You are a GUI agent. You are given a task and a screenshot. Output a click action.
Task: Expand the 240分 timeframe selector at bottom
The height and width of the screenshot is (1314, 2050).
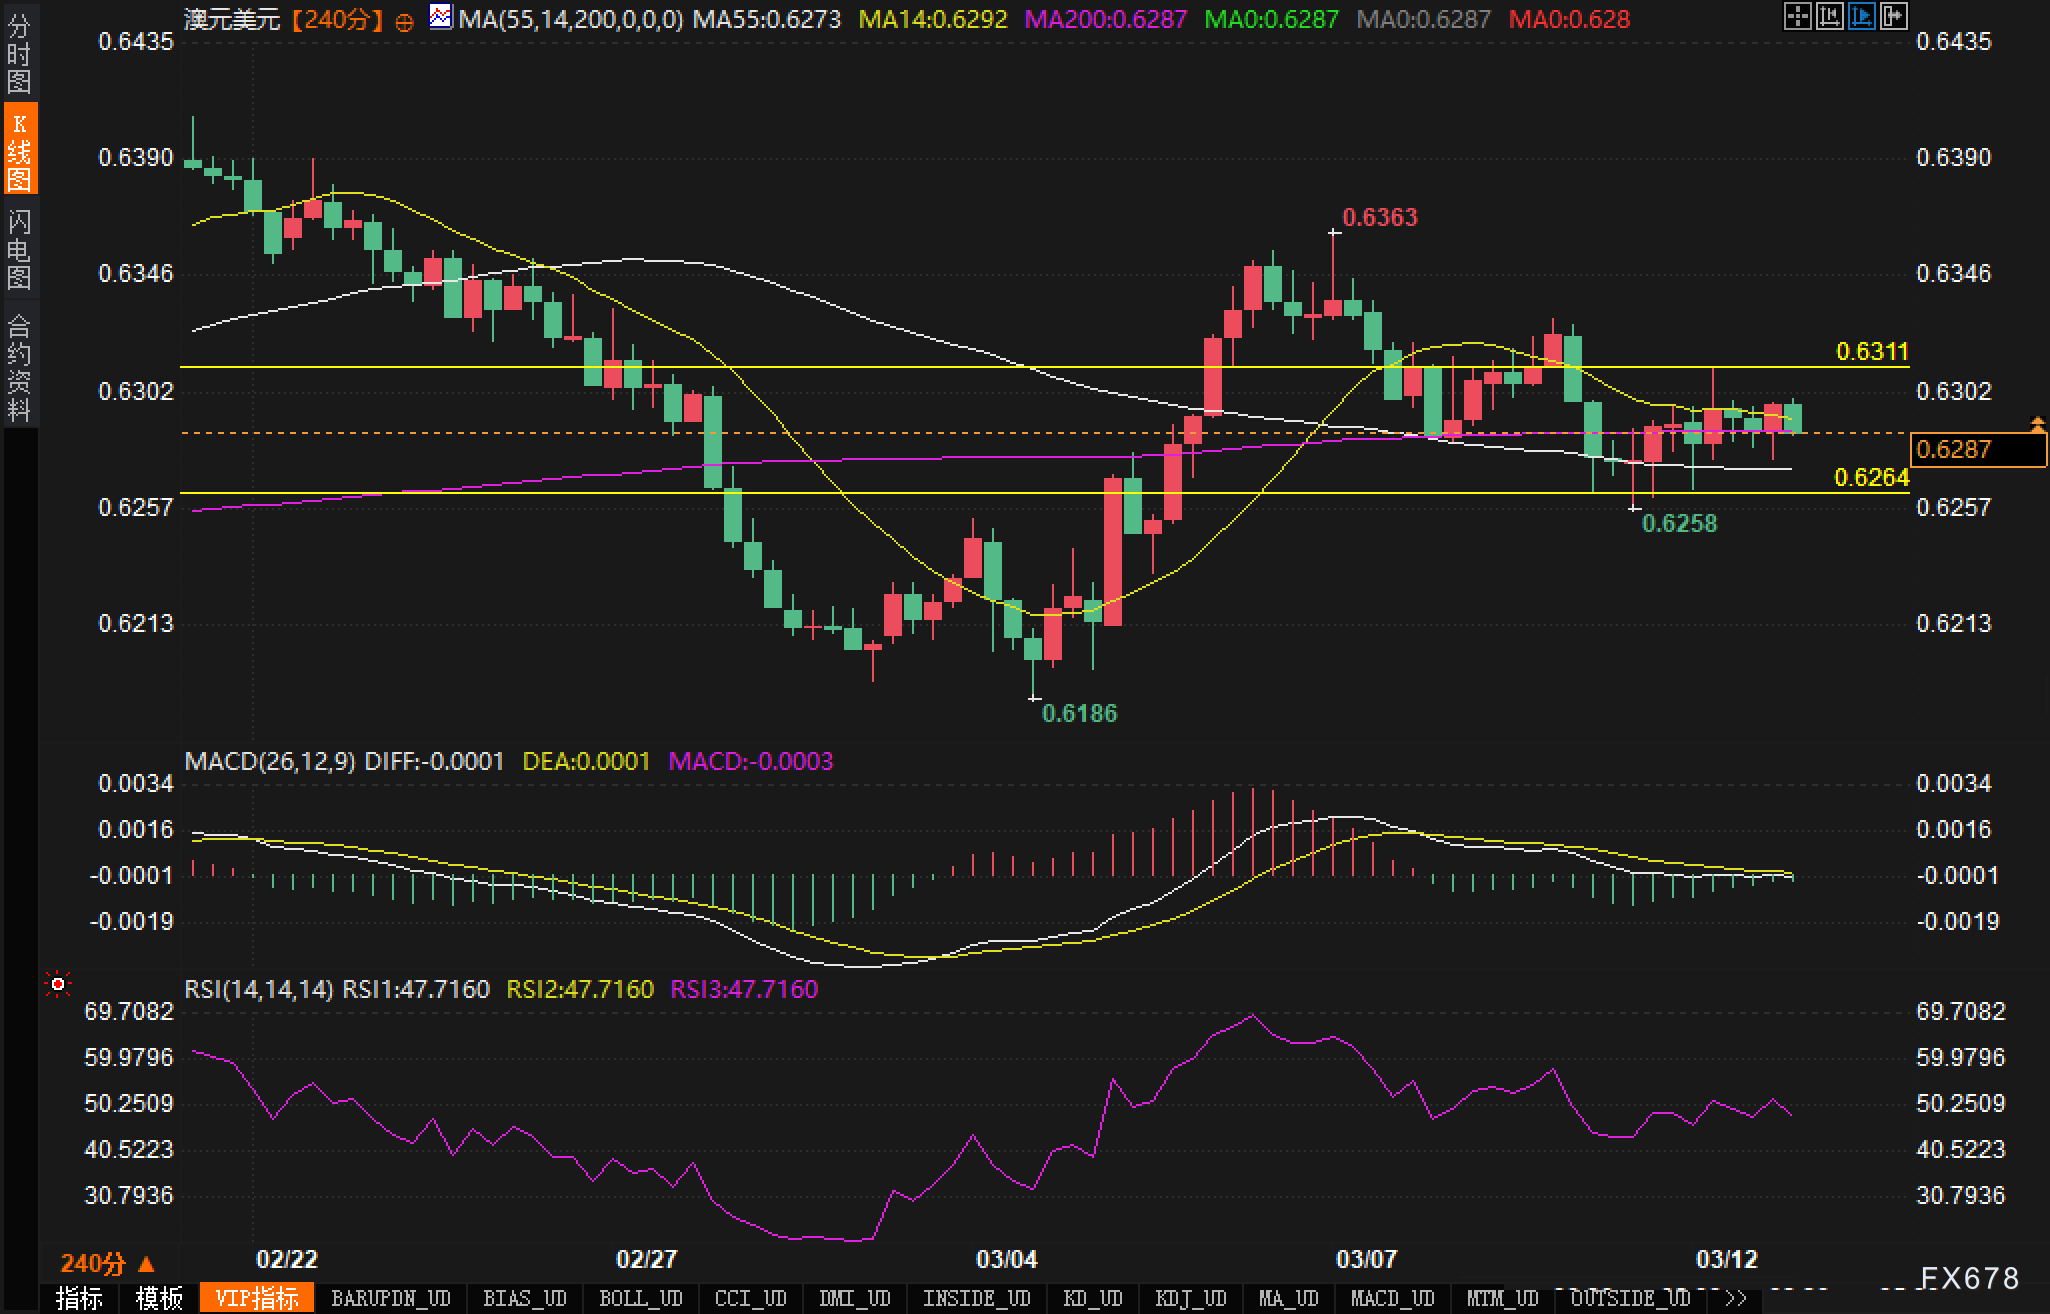(107, 1263)
